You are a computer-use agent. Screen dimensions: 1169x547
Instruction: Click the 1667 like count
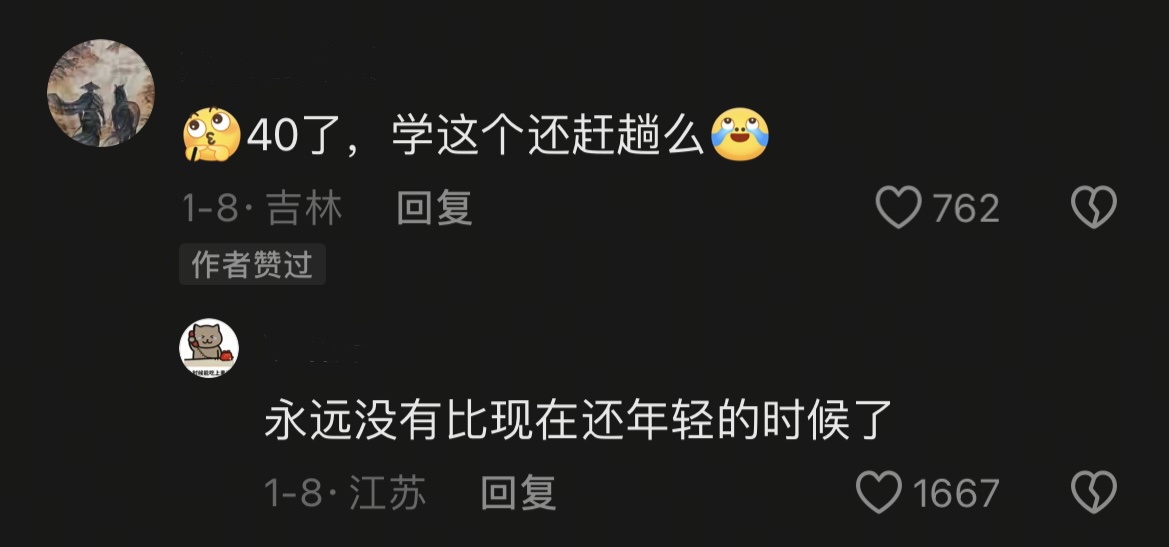(956, 493)
